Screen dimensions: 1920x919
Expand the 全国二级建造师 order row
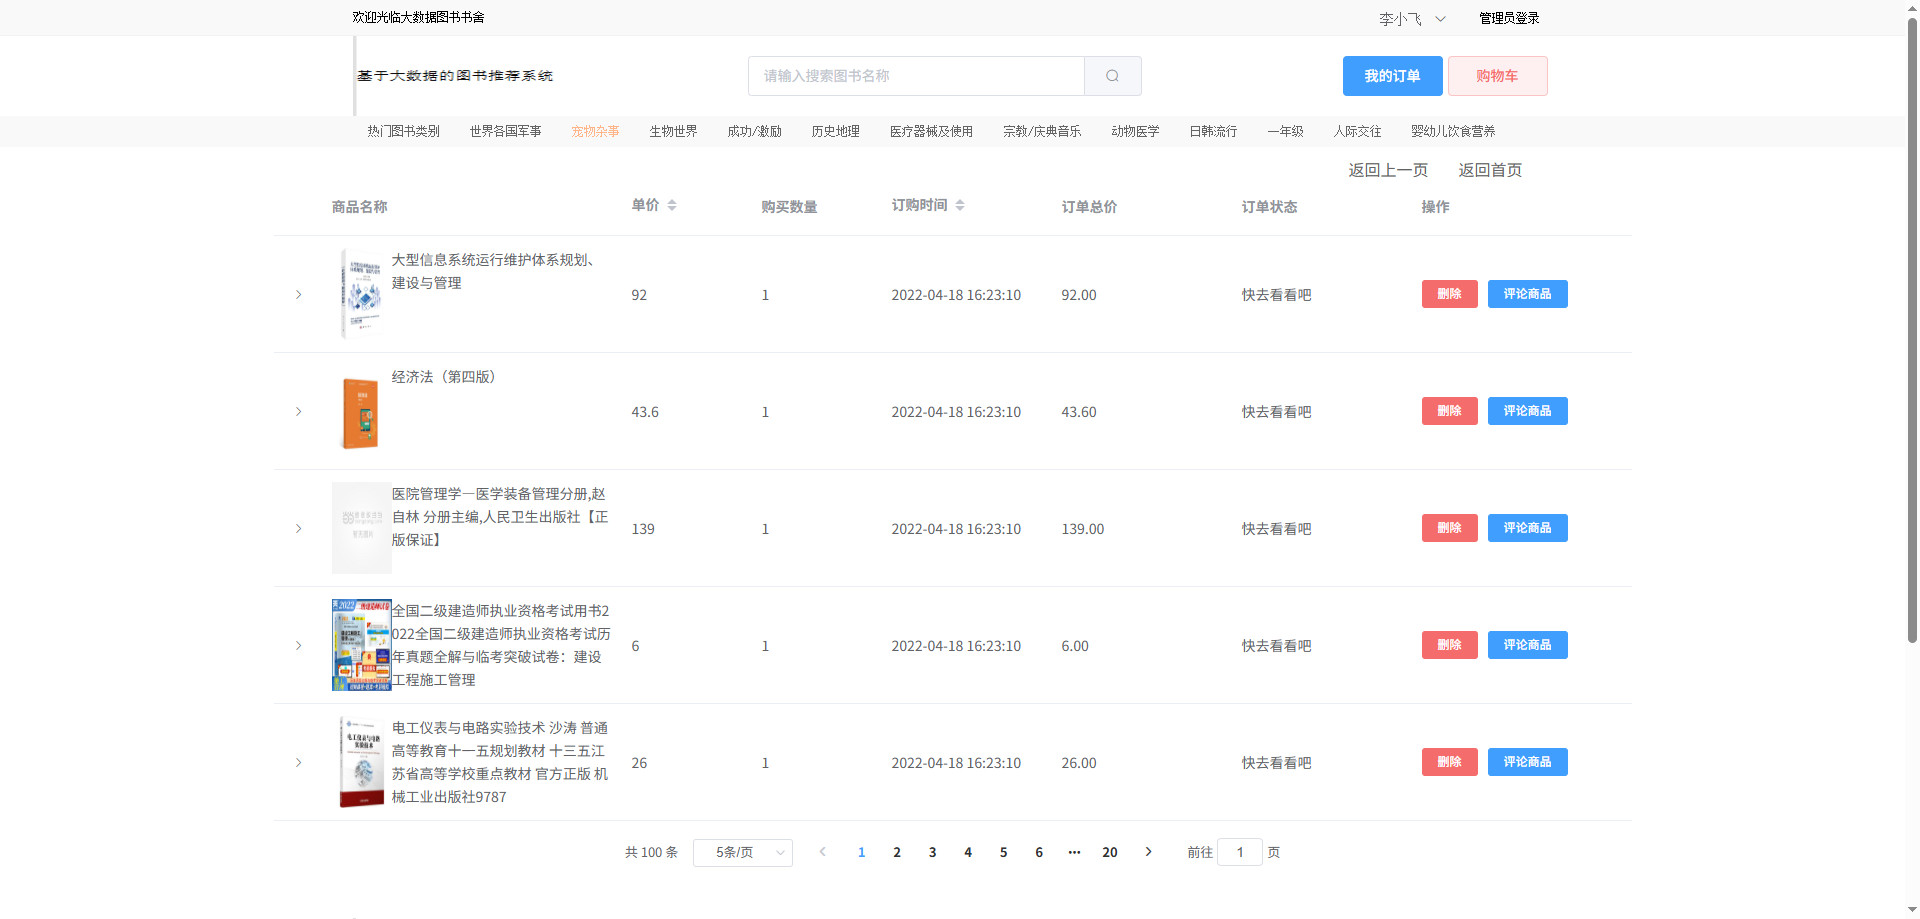coord(298,645)
